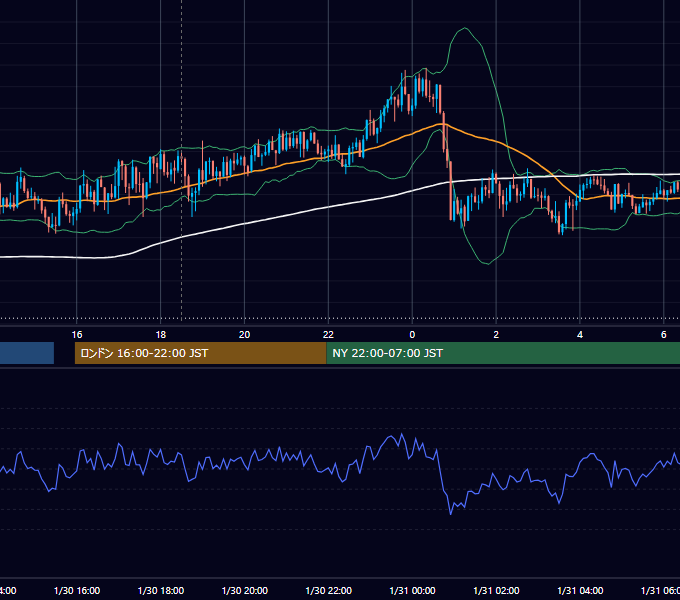Click the 1/31 00:00 date label

pyautogui.click(x=412, y=591)
